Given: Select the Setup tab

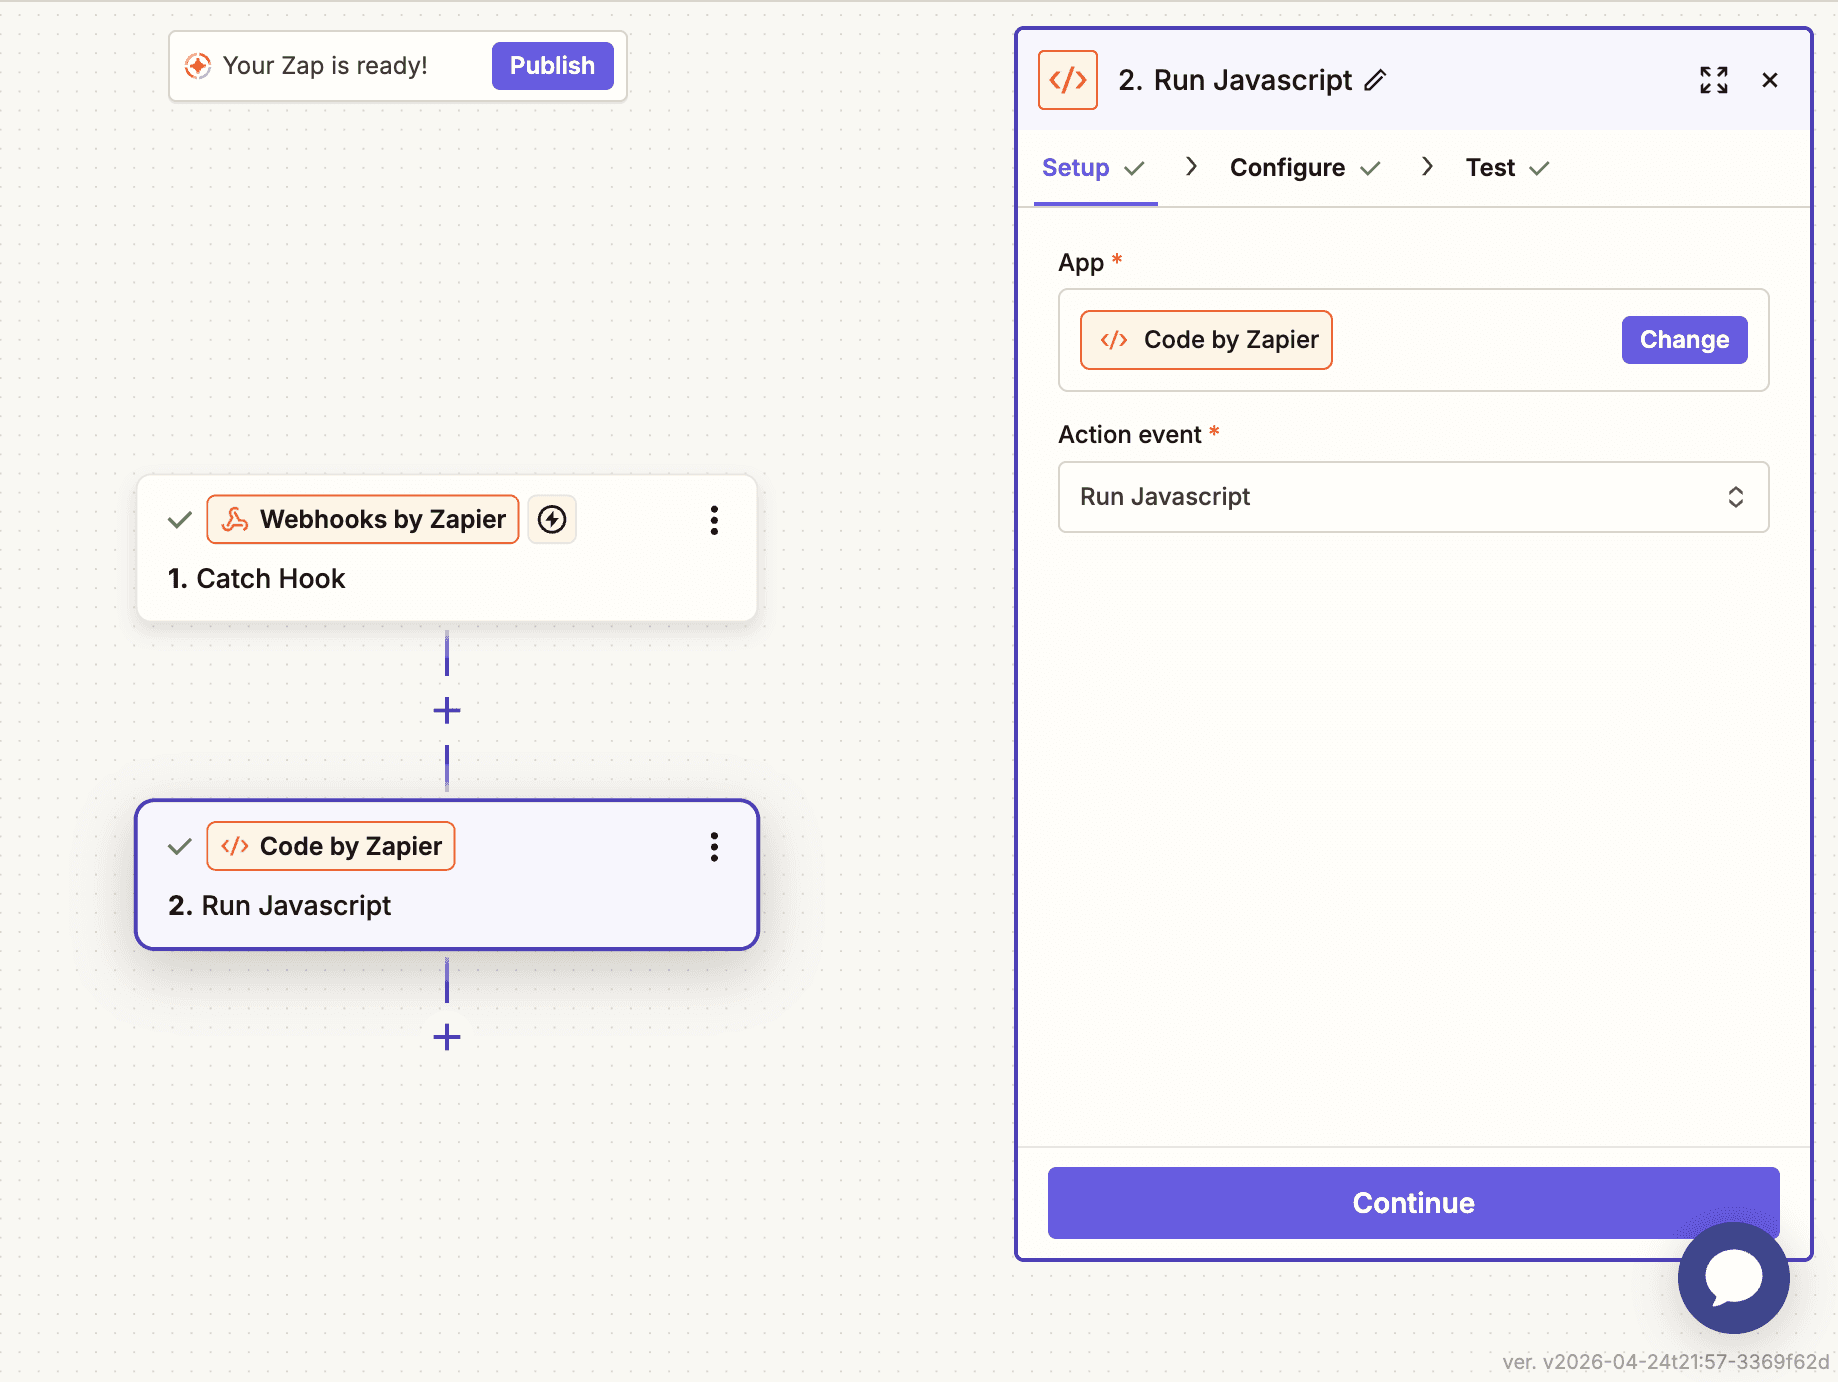Looking at the screenshot, I should [1075, 167].
